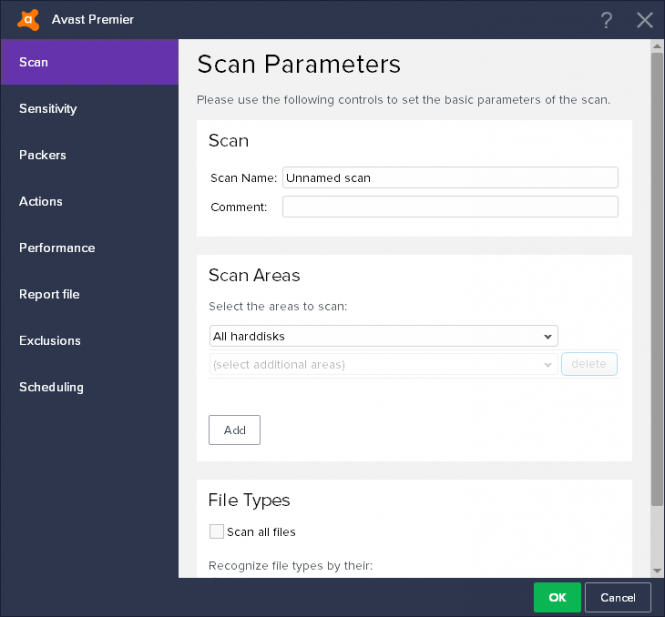
Task: Click the scrollbar up arrow
Action: pos(657,46)
